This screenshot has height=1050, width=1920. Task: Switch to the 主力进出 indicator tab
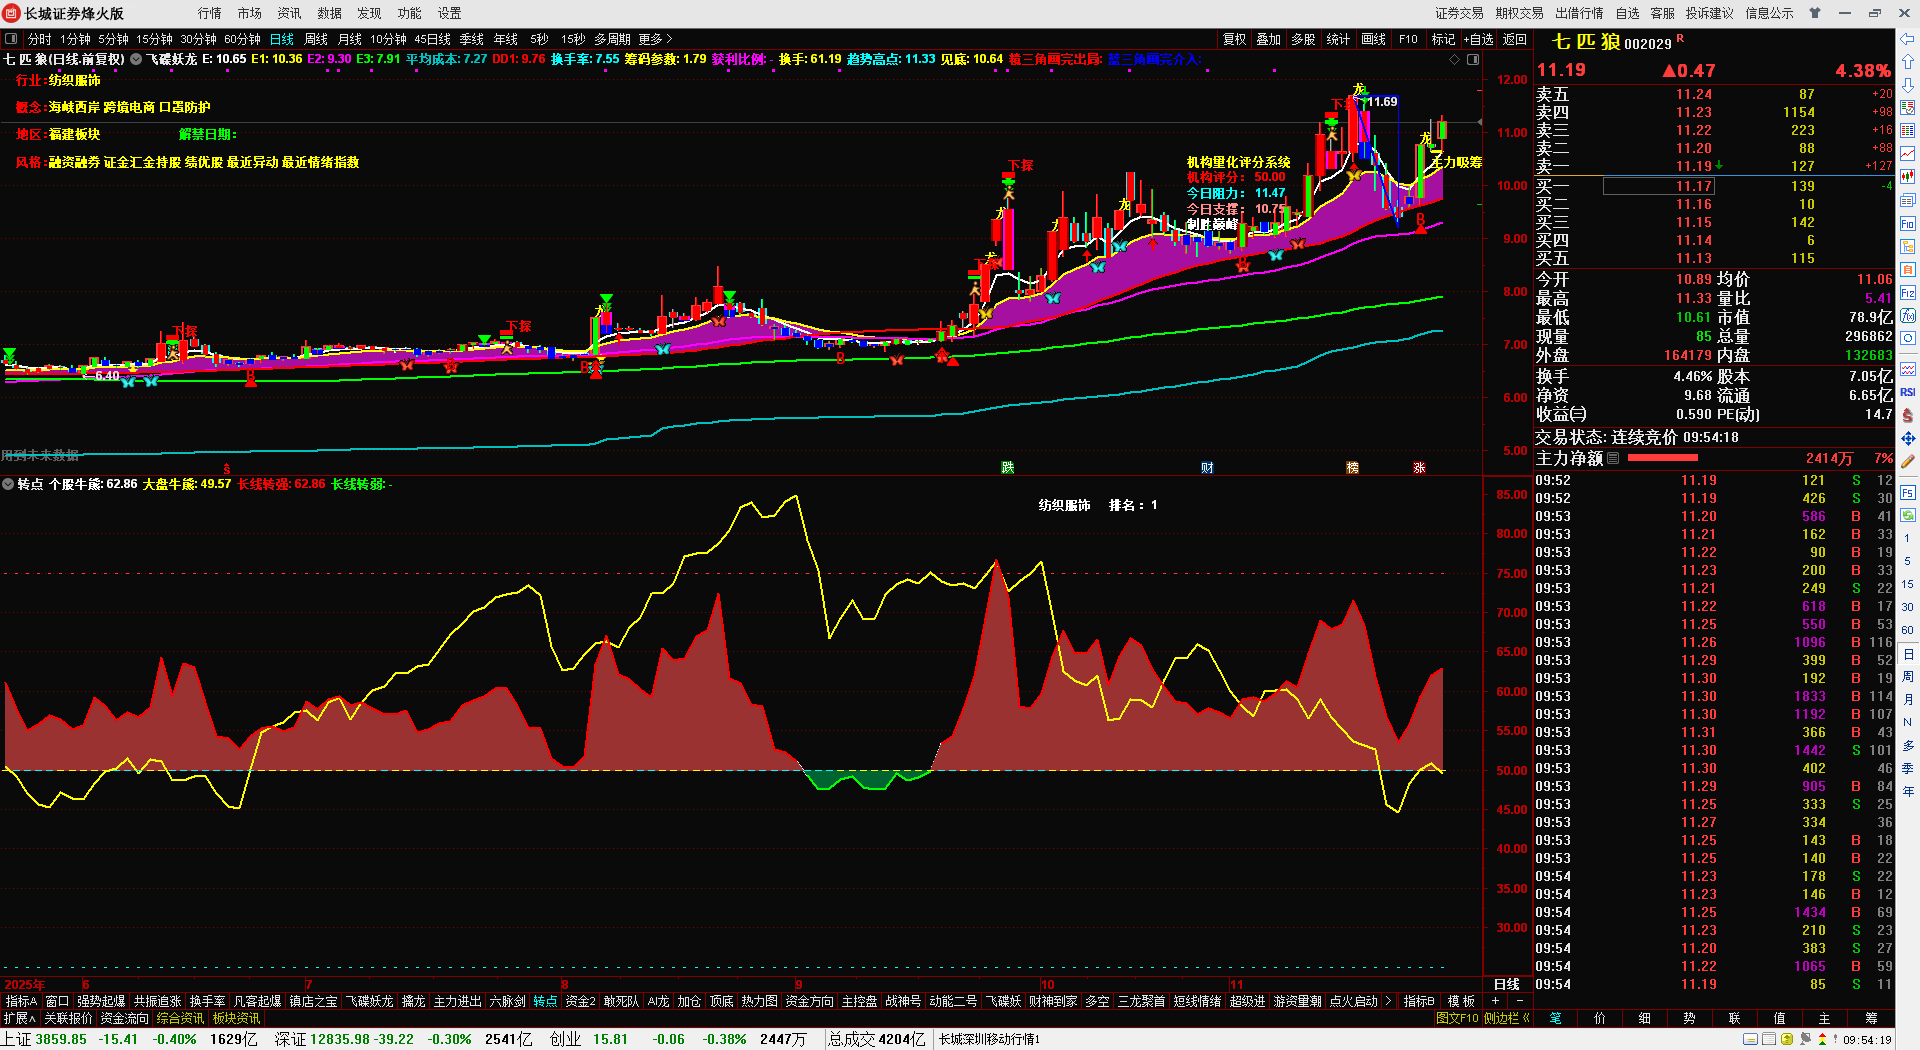(457, 1001)
